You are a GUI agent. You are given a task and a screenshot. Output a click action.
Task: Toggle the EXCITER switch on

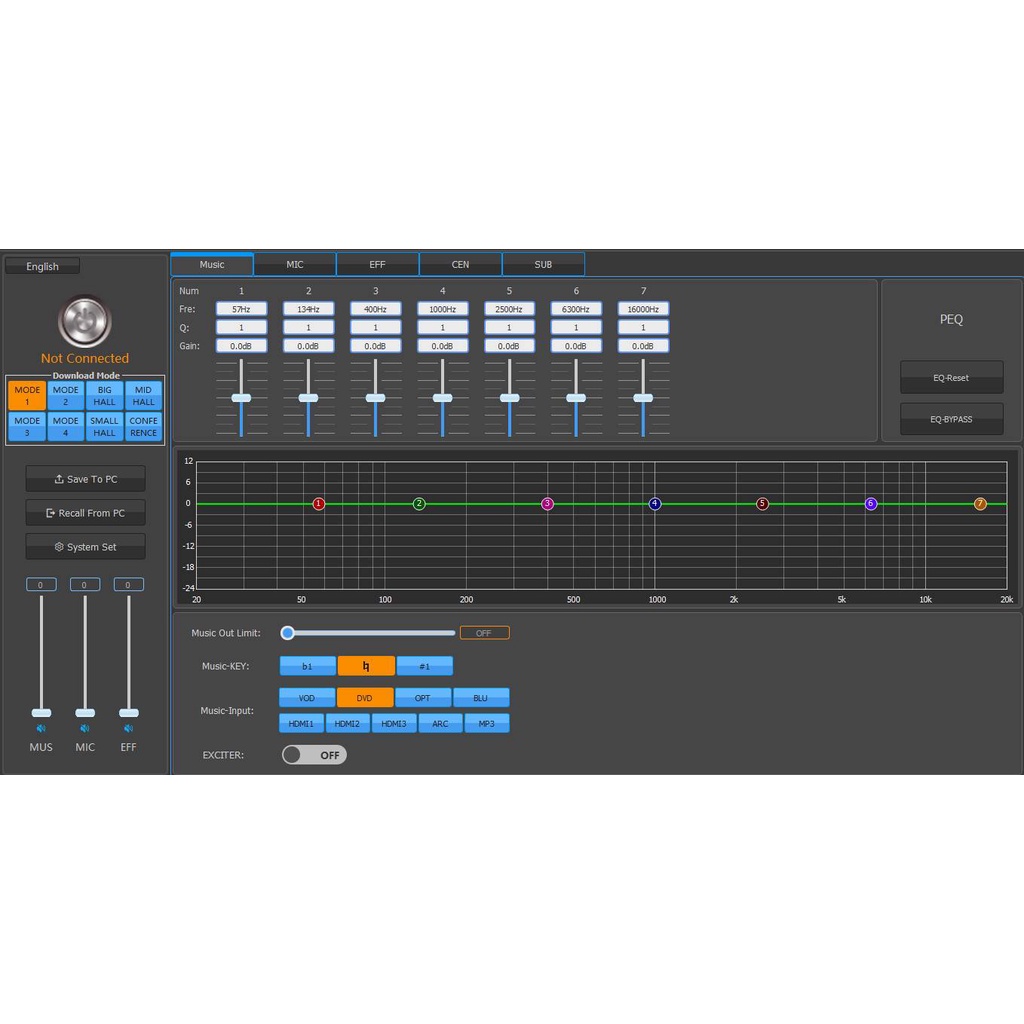(x=314, y=755)
